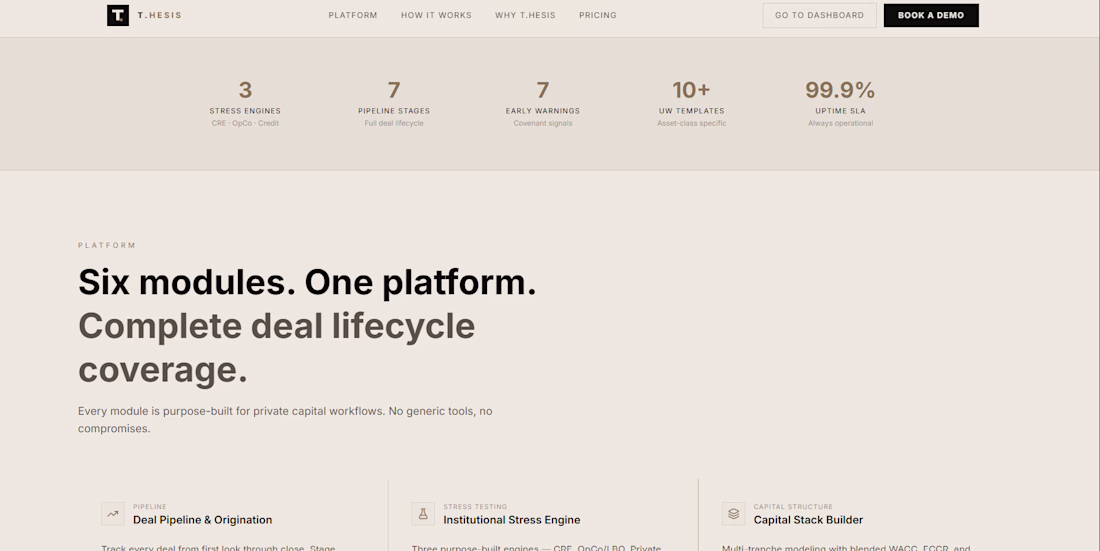Screen dimensions: 1100x551
Task: Open the How It Works nav item
Action: 436,15
